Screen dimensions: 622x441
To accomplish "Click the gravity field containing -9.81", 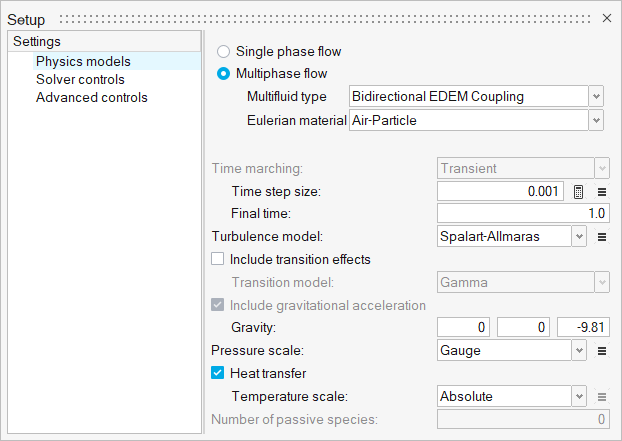I will 584,328.
